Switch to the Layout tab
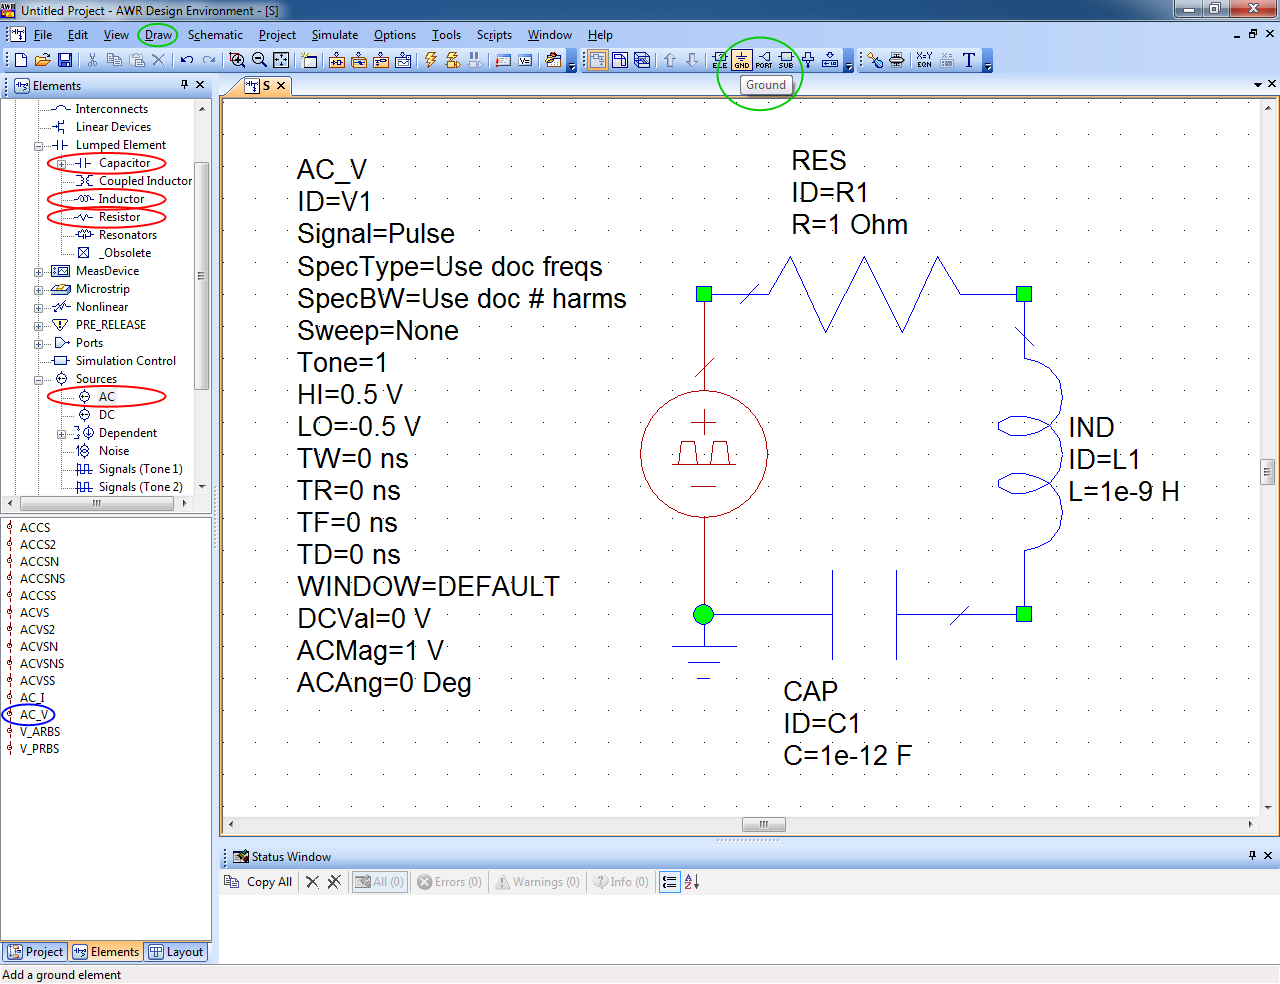Image resolution: width=1280 pixels, height=984 pixels. click(176, 952)
